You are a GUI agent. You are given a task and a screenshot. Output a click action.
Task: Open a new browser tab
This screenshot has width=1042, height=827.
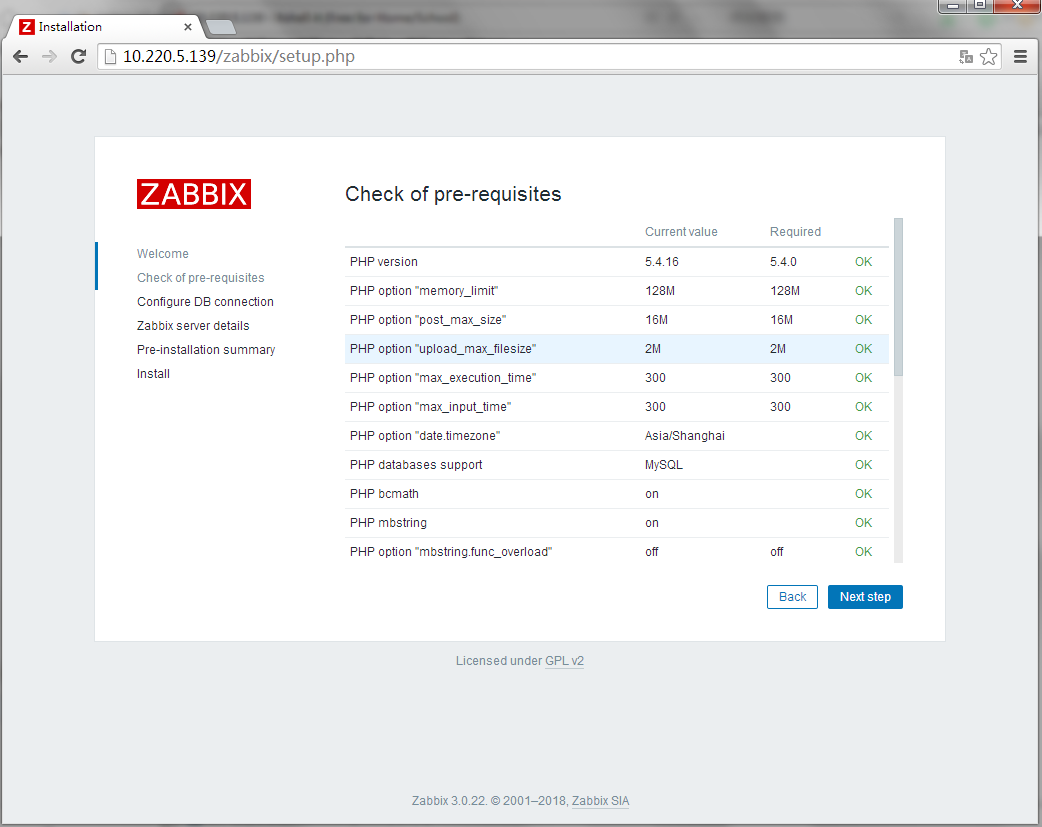pyautogui.click(x=221, y=27)
